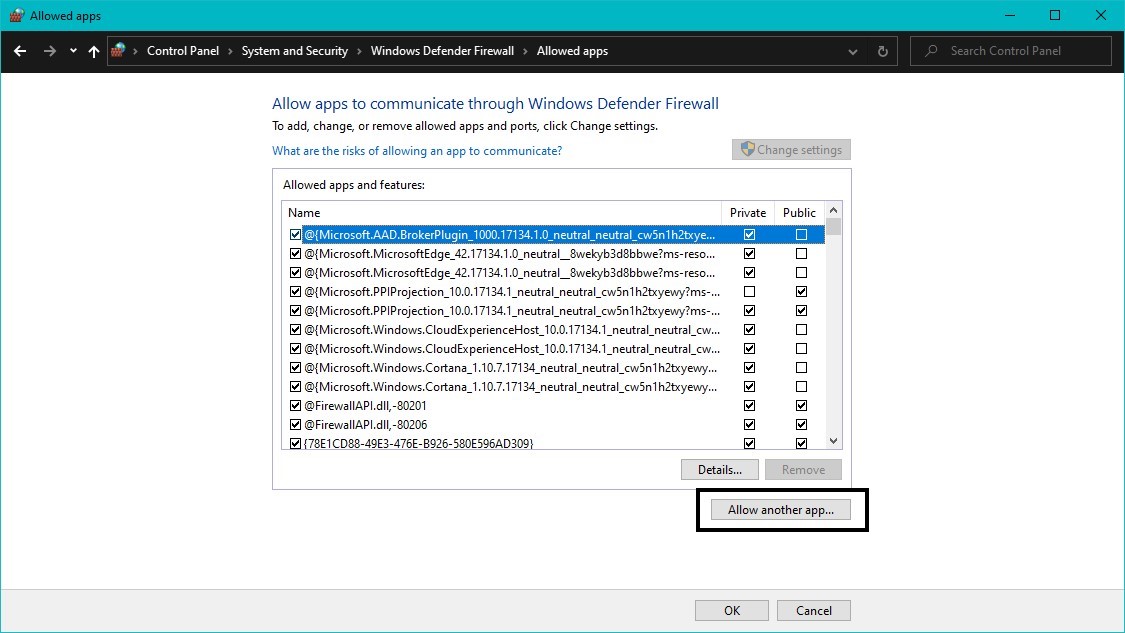This screenshot has width=1125, height=633.
Task: Click the Remove button
Action: click(803, 469)
